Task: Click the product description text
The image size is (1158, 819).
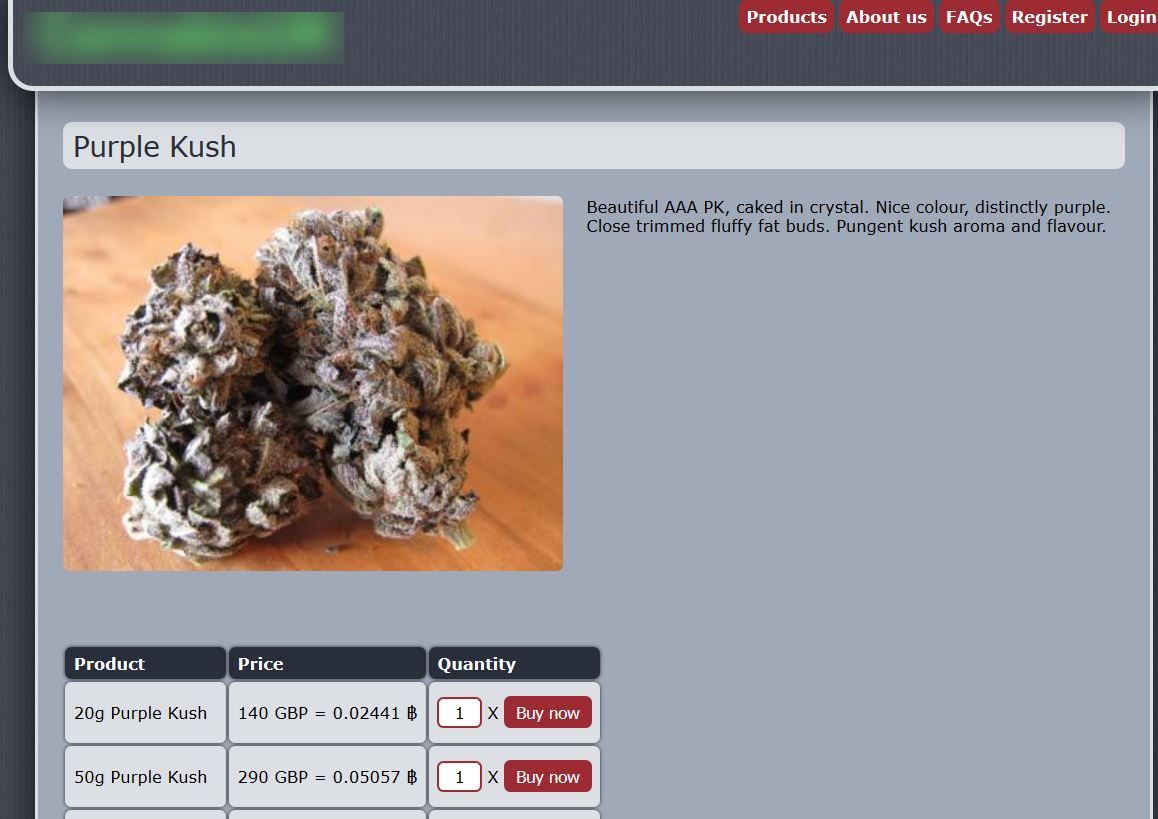Action: [x=848, y=217]
